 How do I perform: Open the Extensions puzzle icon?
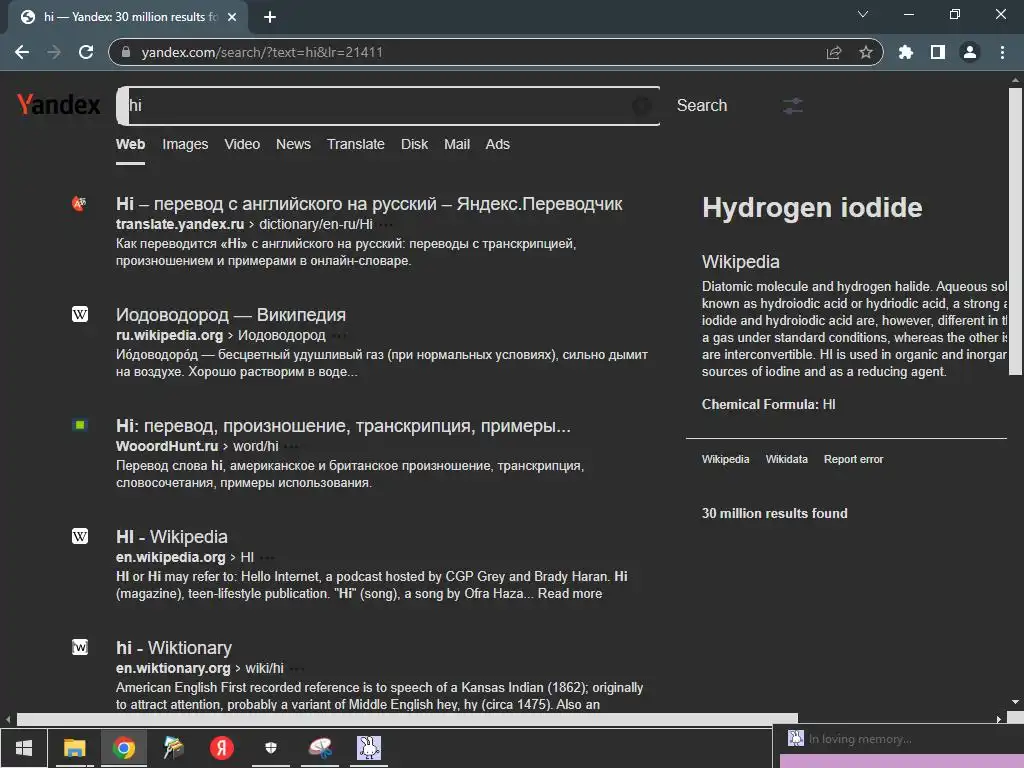click(906, 52)
